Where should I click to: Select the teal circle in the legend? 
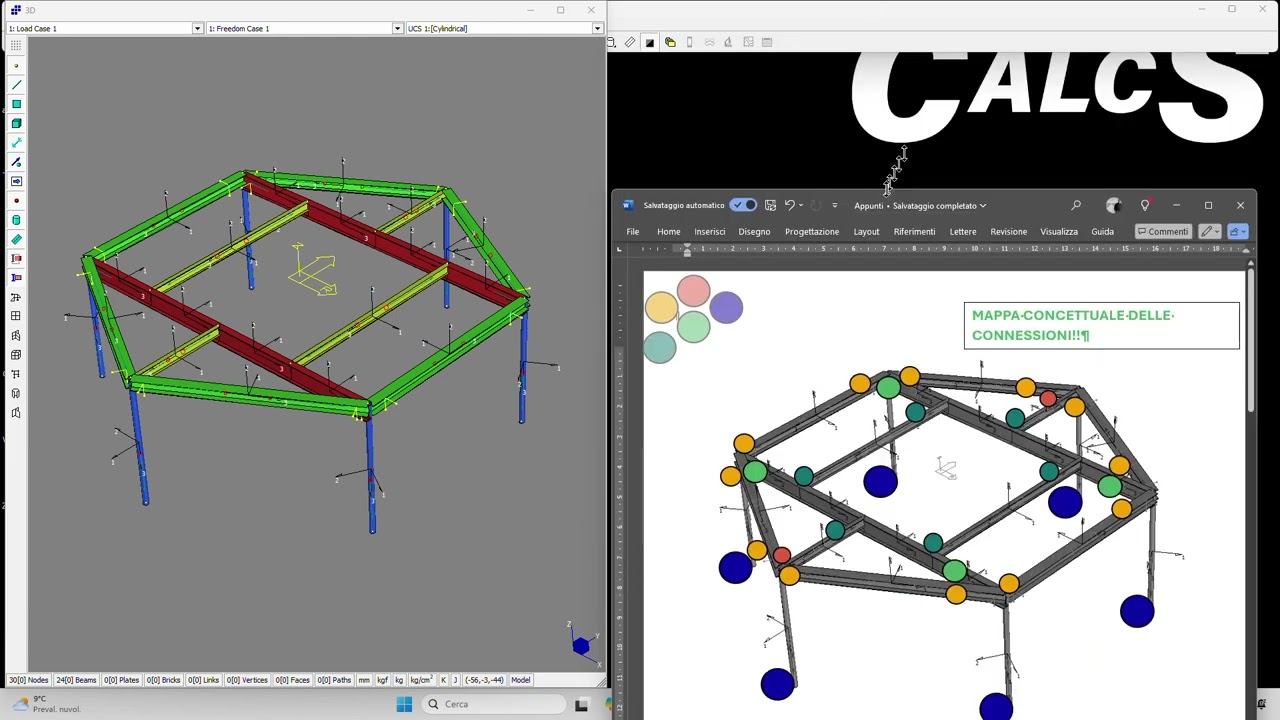[x=660, y=347]
